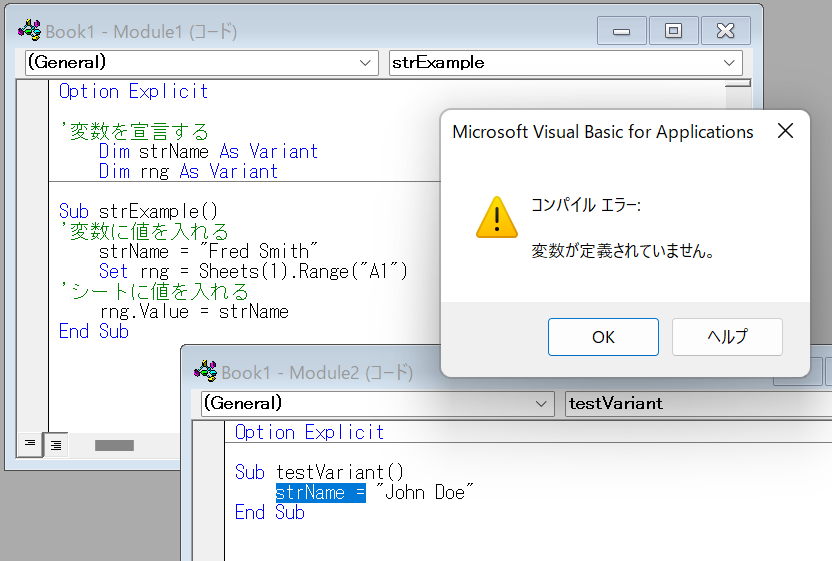Click End Sub in the Module2 window
This screenshot has width=832, height=561.
270,513
